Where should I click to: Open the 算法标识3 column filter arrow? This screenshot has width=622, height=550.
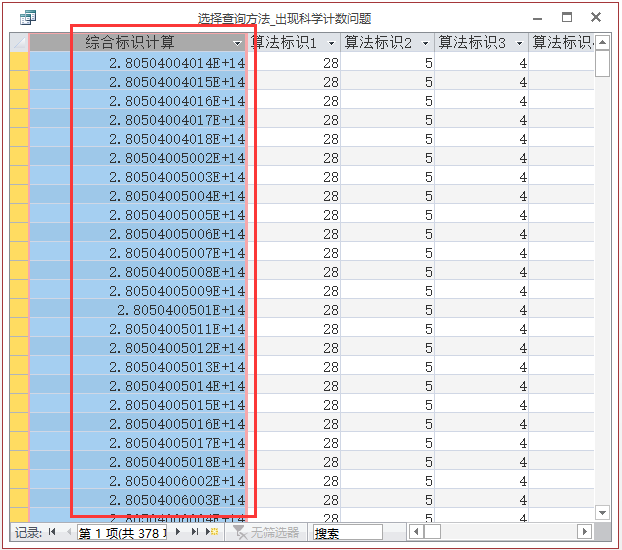(519, 43)
